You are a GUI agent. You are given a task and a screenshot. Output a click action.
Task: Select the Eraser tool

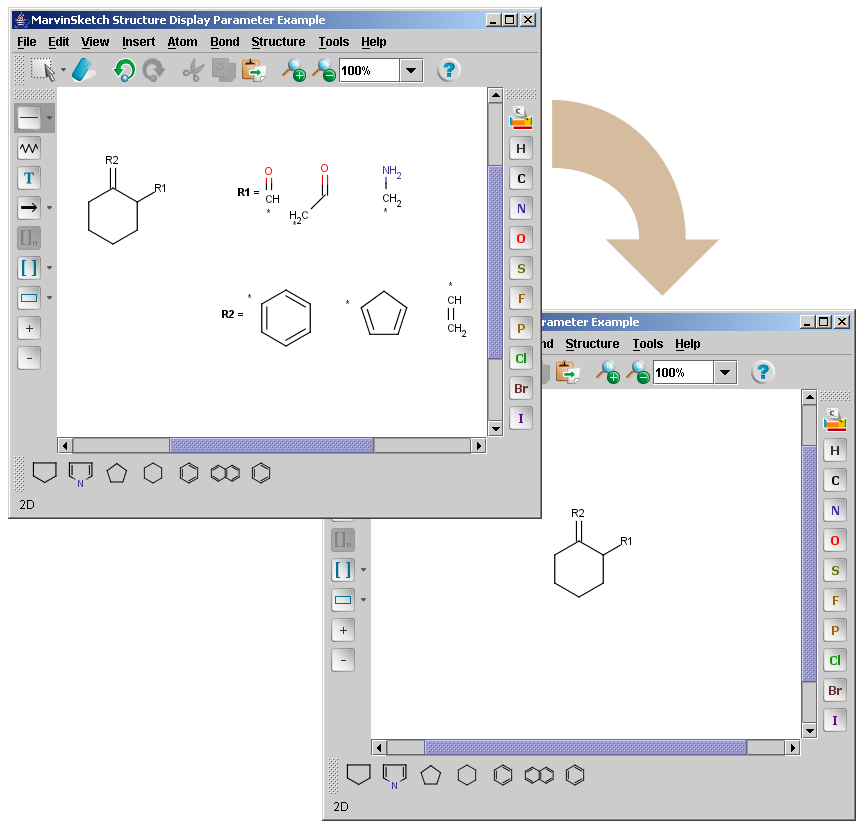click(x=83, y=69)
